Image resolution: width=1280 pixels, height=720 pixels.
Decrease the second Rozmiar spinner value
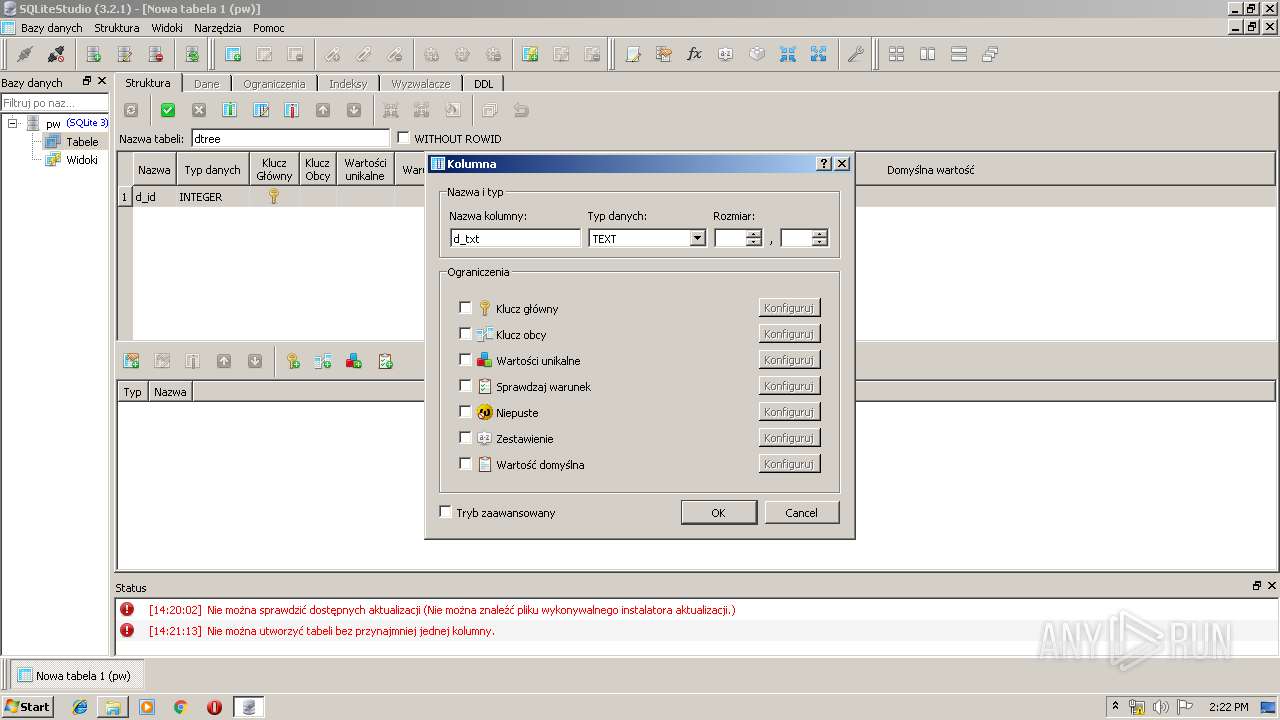coord(820,242)
